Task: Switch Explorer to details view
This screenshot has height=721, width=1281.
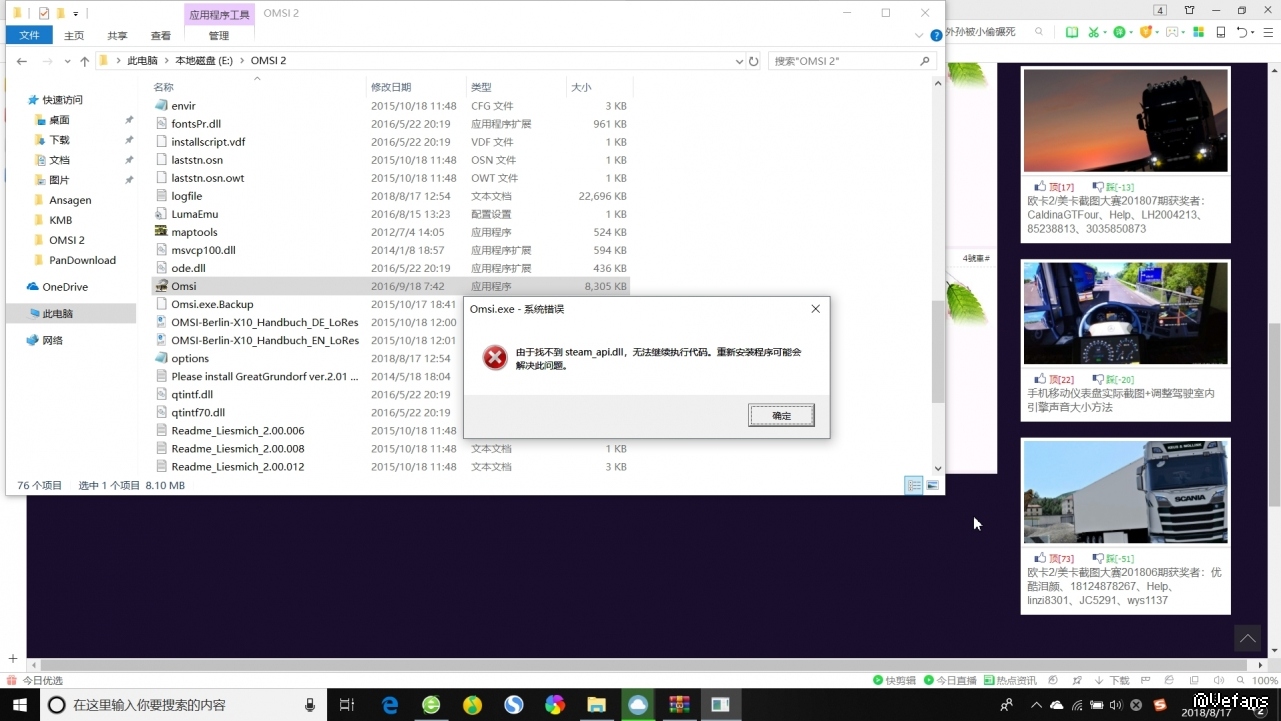Action: coord(913,485)
